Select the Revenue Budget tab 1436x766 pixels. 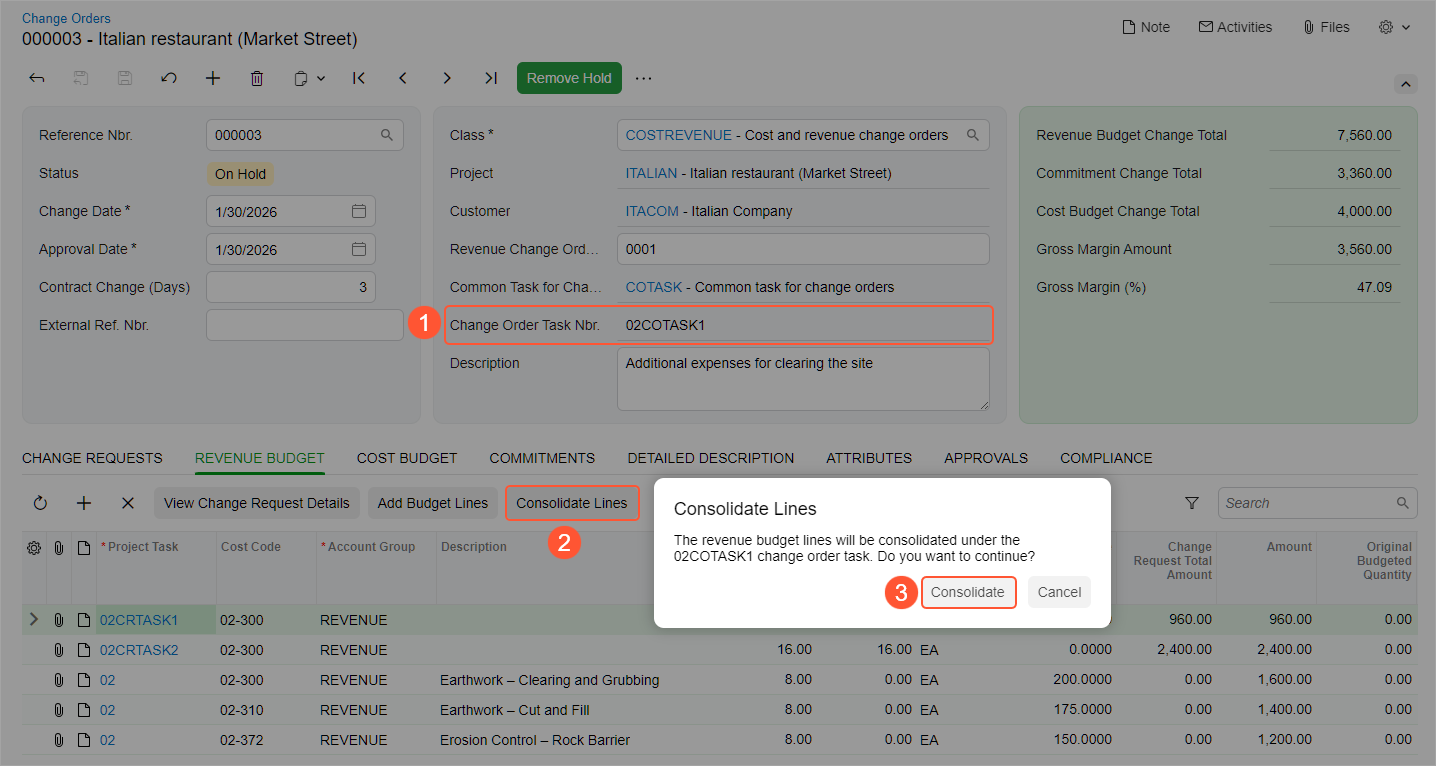coord(260,458)
